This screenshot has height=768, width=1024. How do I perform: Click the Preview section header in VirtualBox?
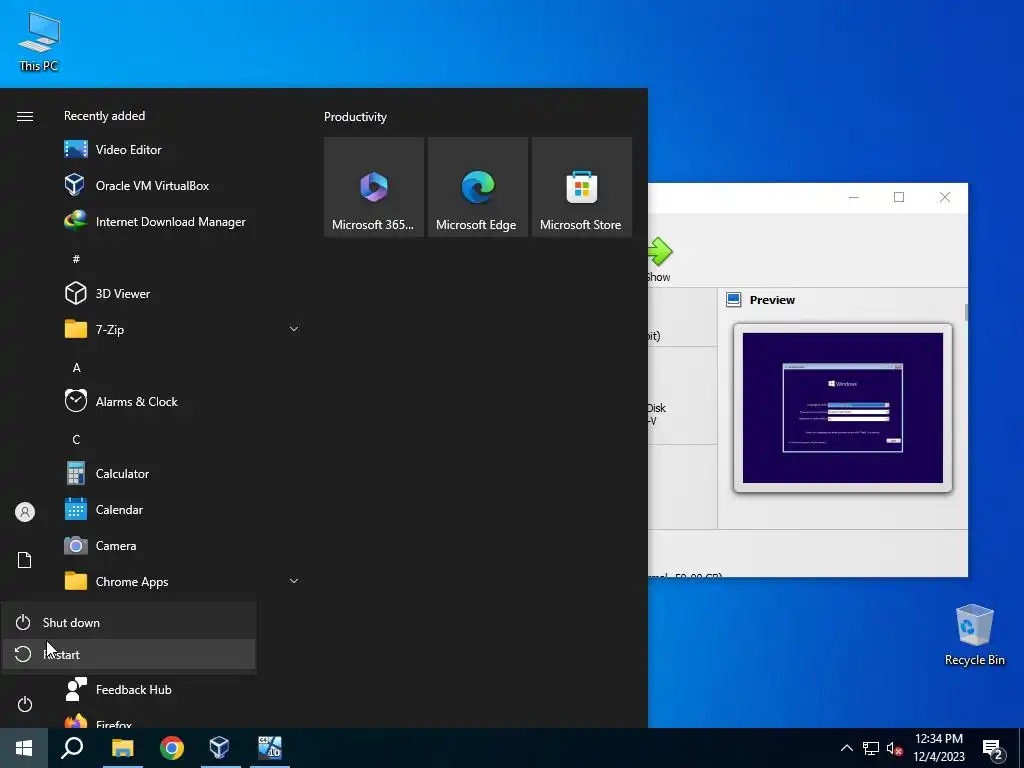(x=772, y=300)
